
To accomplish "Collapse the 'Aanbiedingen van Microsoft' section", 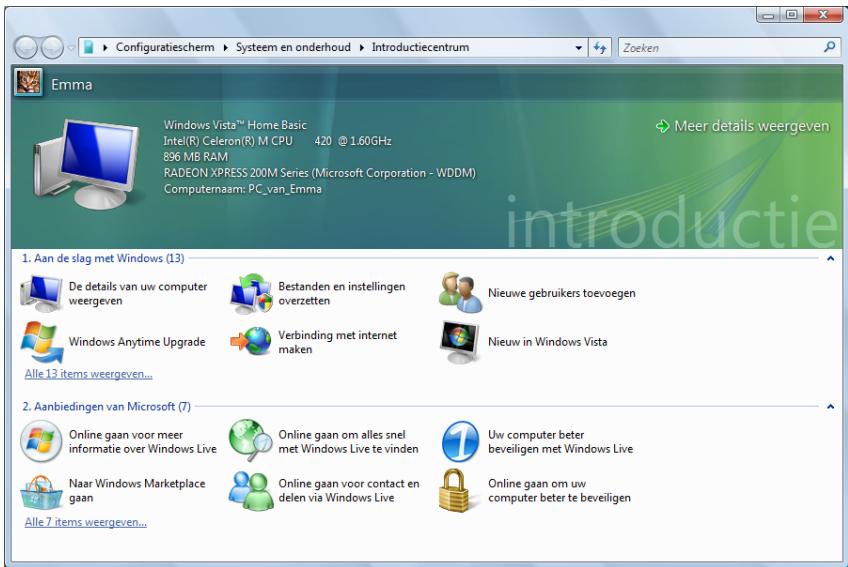I will [830, 406].
